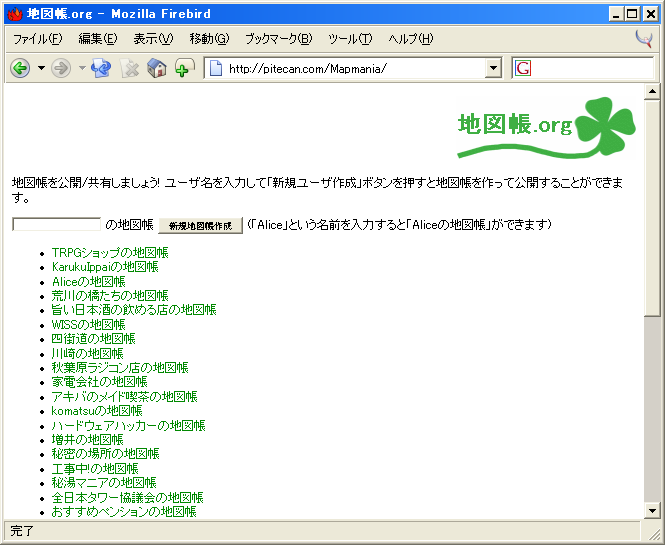
Task: Open the ブックマーク(B) menu
Action: tap(279, 39)
